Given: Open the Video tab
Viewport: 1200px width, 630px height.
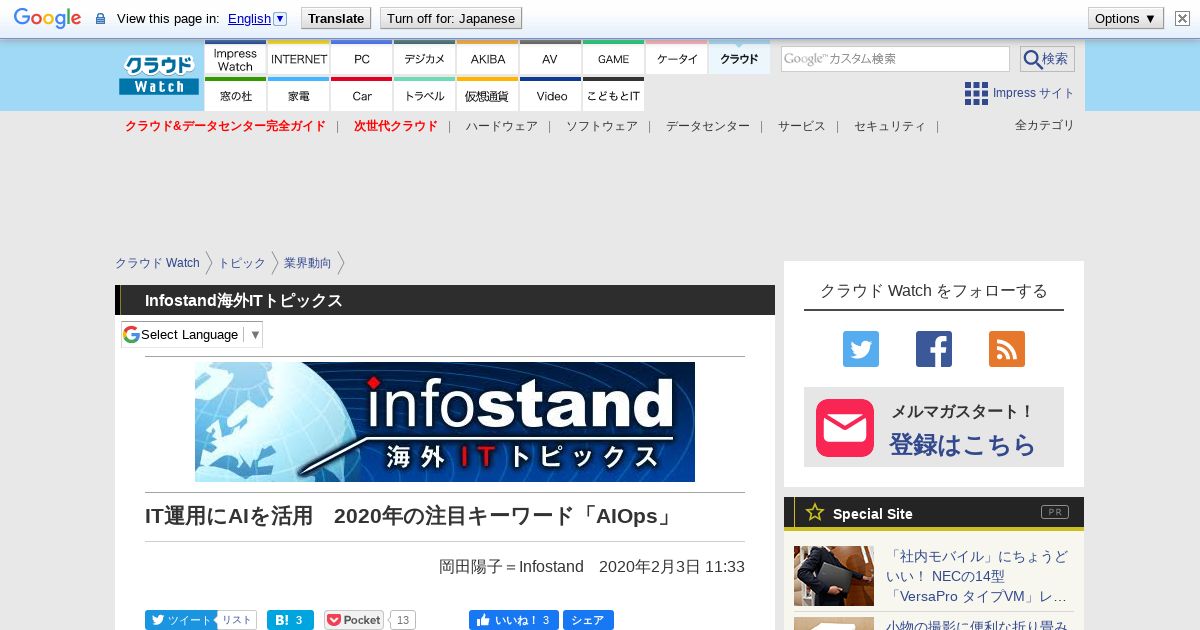Looking at the screenshot, I should pos(551,95).
